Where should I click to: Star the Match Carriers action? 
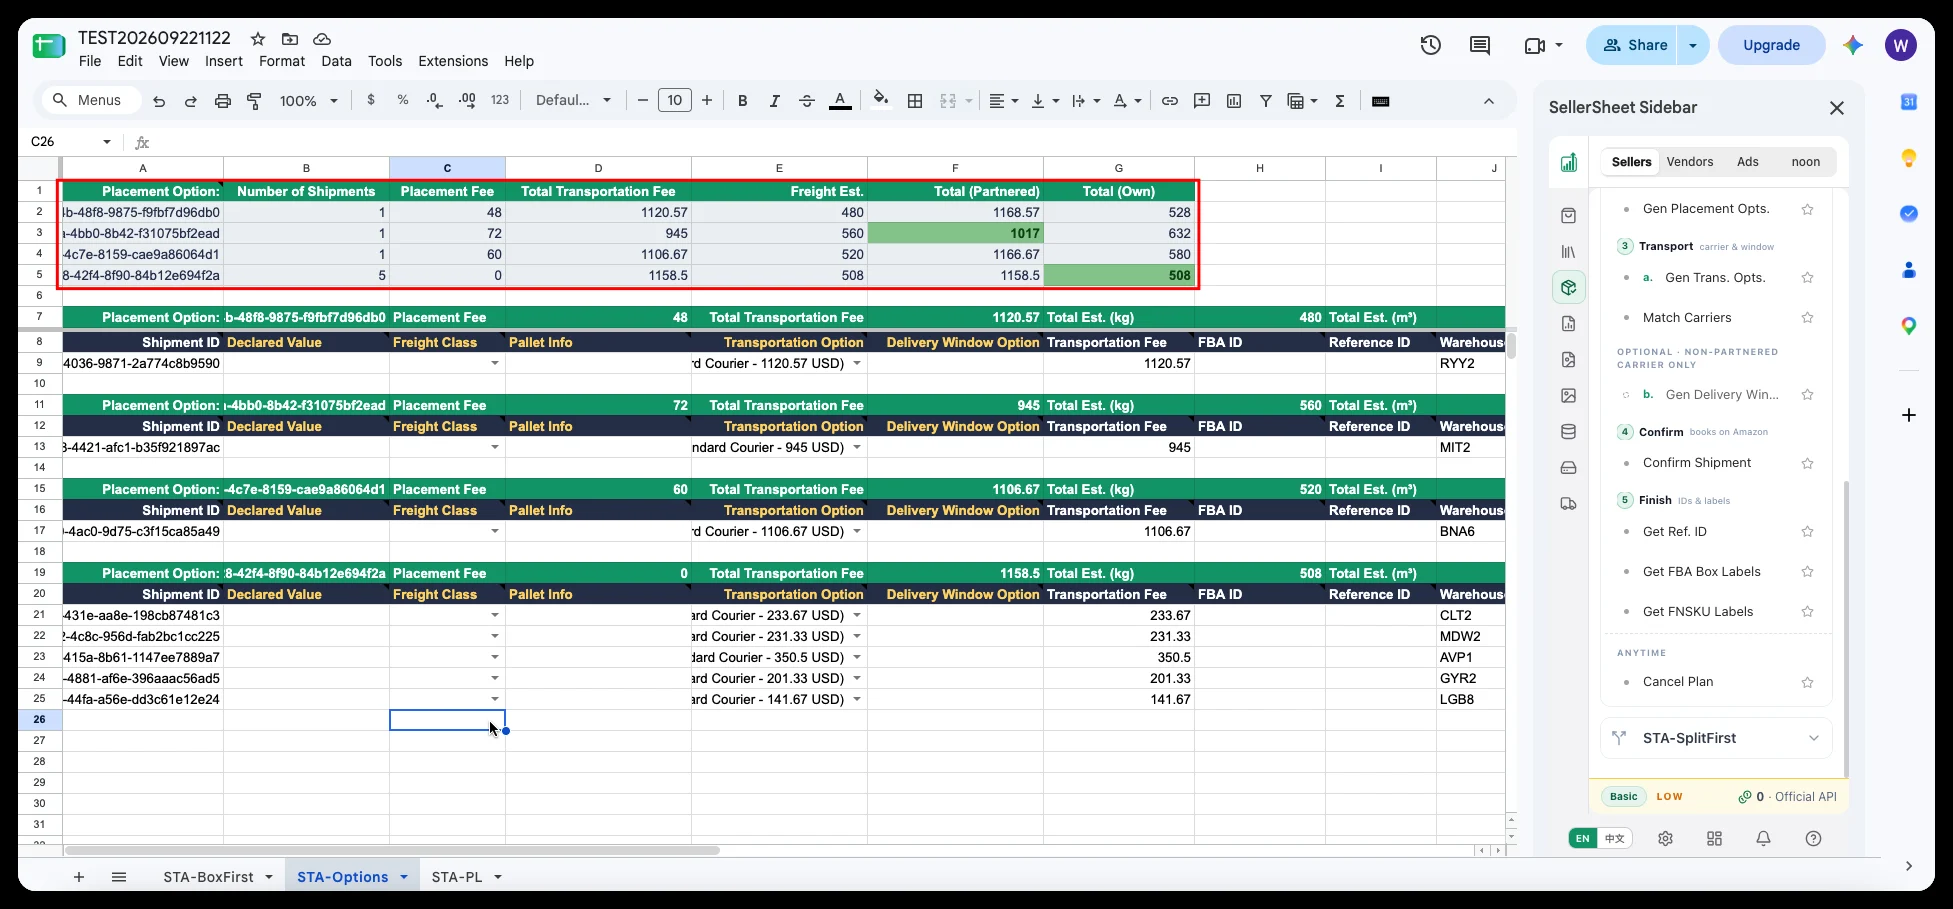pyautogui.click(x=1807, y=318)
